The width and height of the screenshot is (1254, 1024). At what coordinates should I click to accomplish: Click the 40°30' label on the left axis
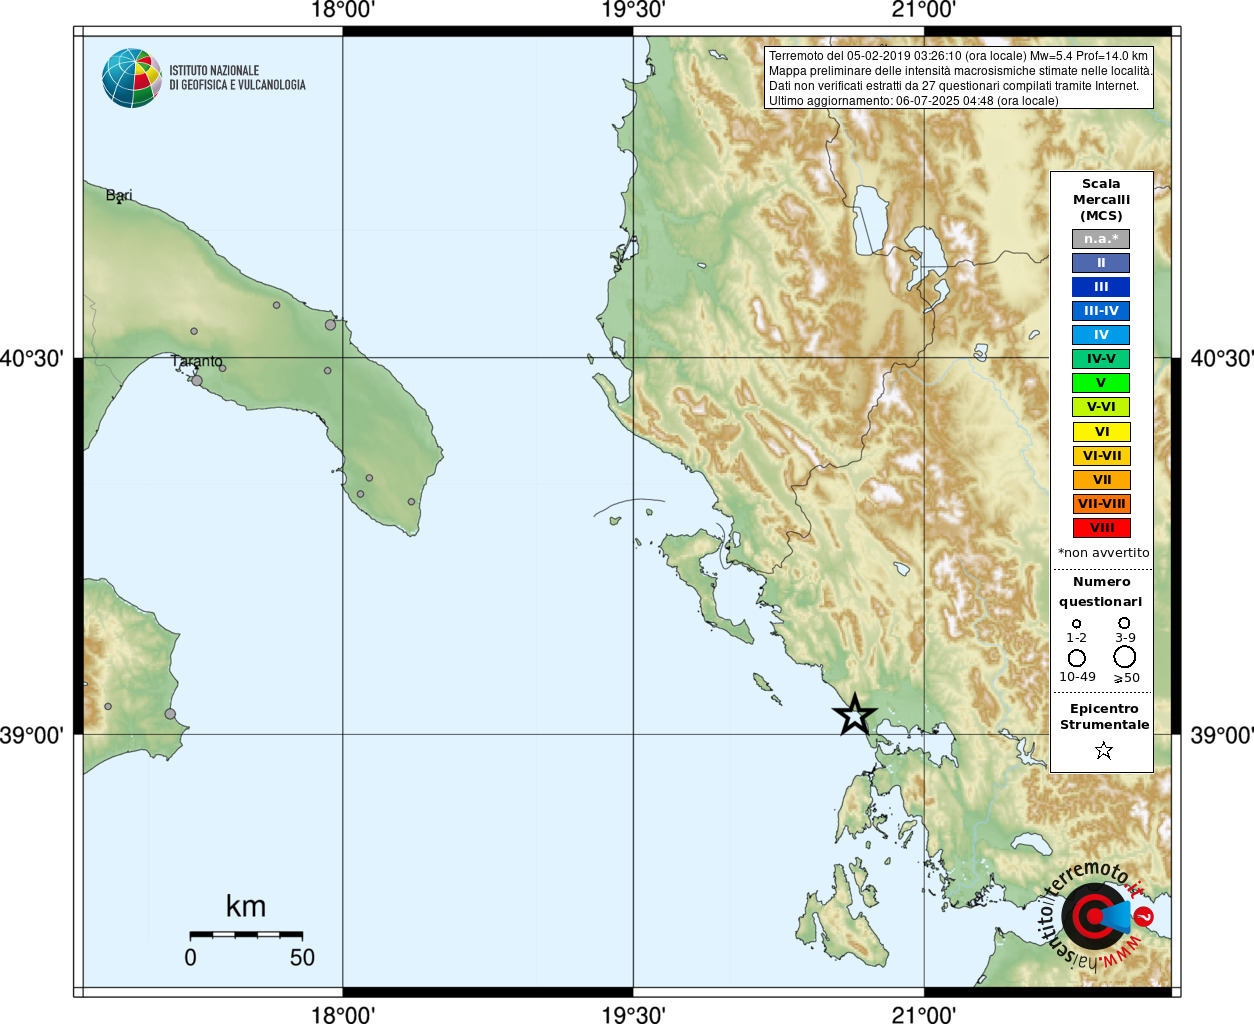pyautogui.click(x=32, y=358)
